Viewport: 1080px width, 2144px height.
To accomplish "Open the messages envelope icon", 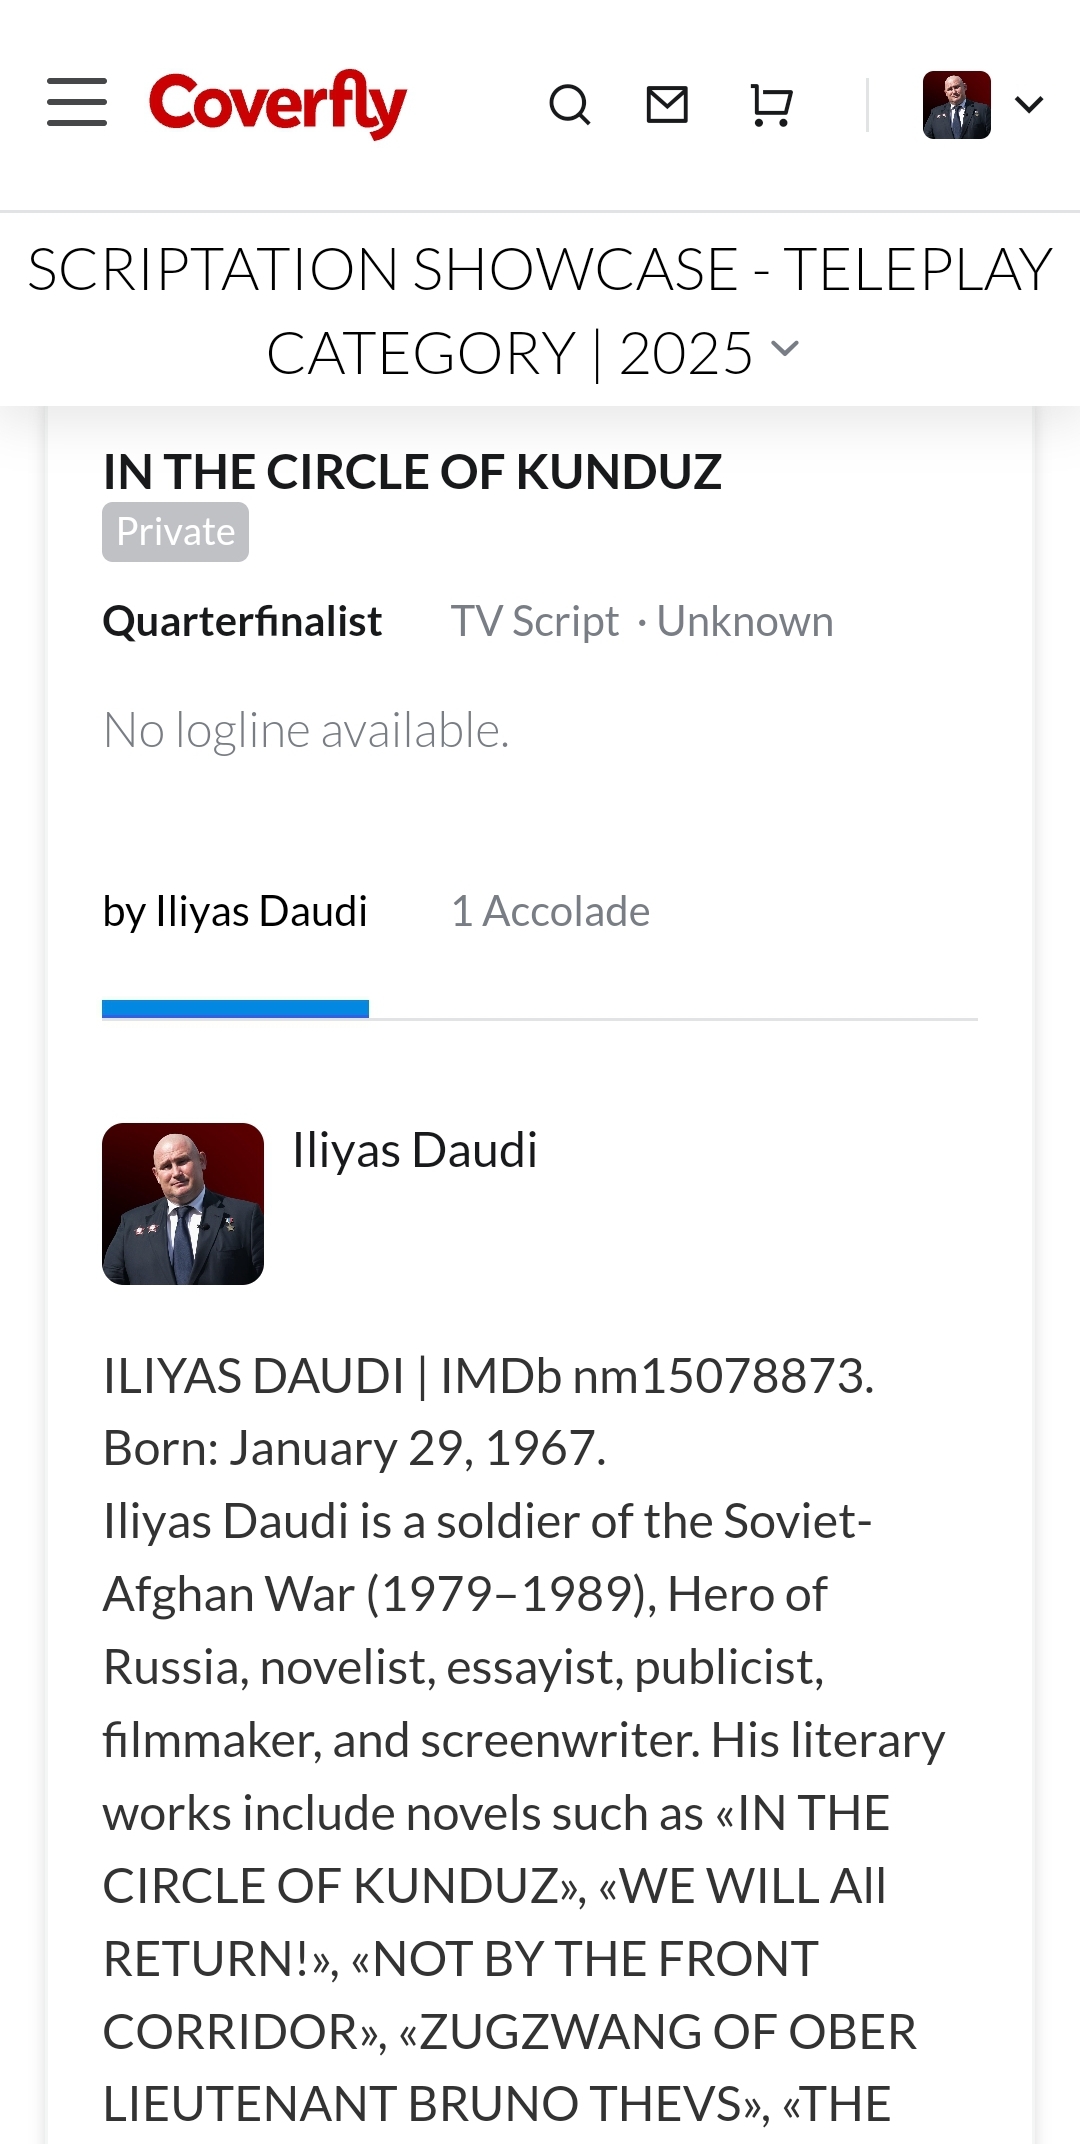I will (x=667, y=104).
